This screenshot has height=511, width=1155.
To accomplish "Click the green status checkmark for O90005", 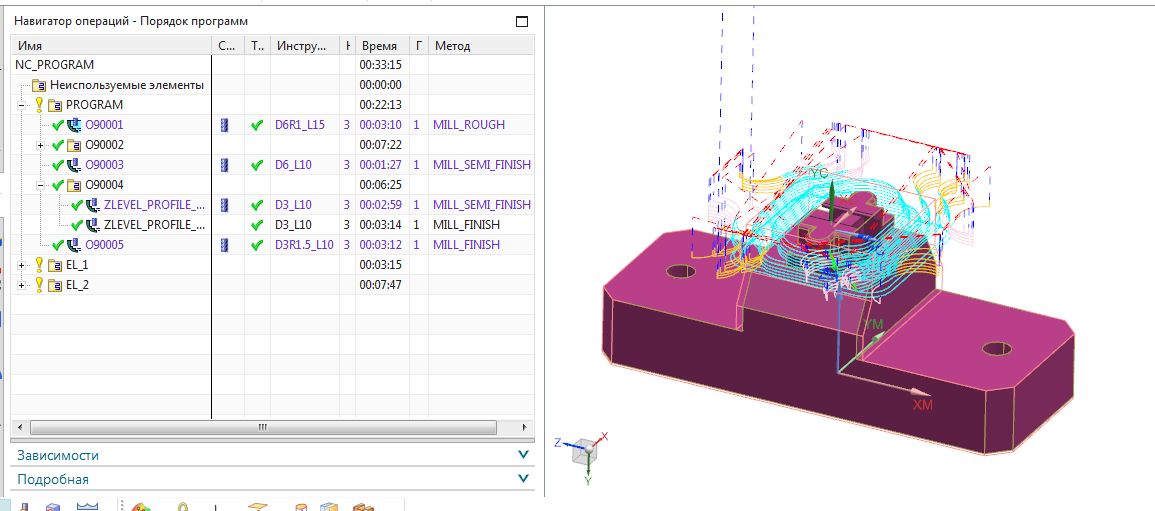I will click(x=57, y=244).
